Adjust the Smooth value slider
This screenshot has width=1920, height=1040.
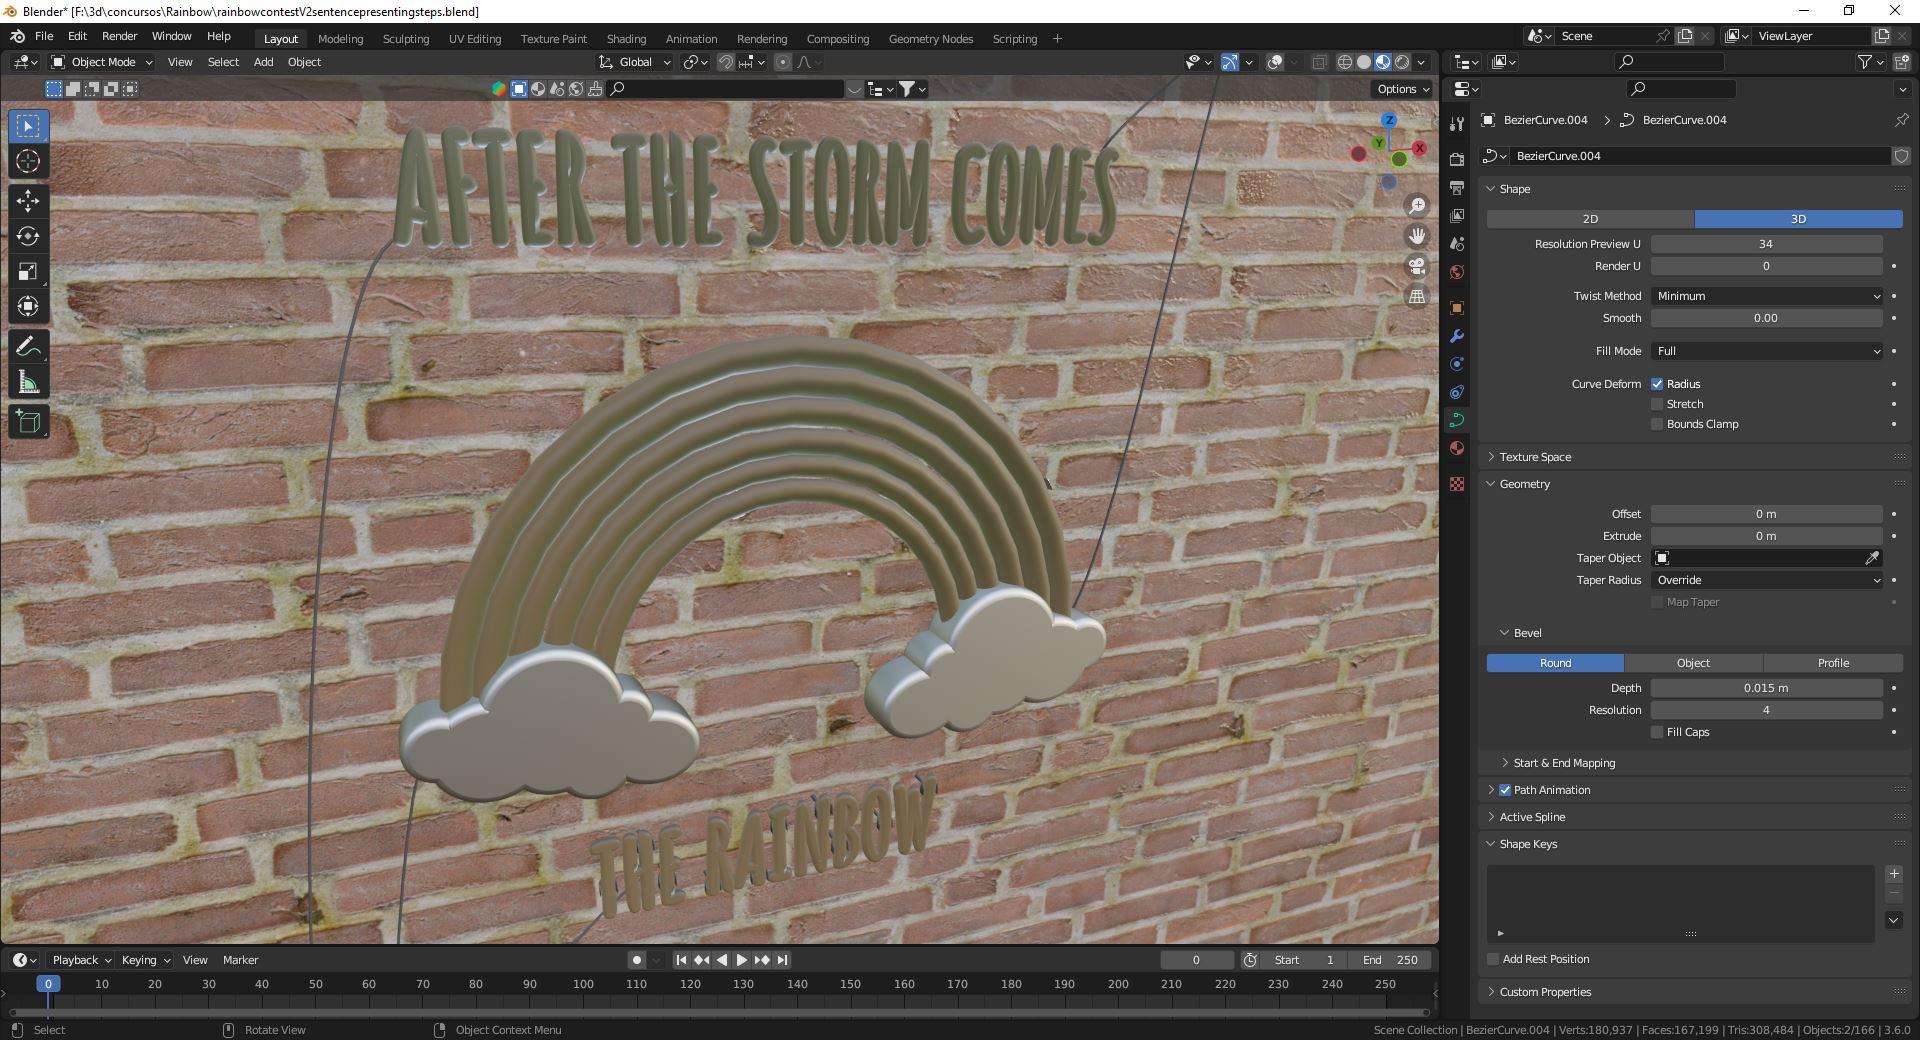click(1767, 318)
